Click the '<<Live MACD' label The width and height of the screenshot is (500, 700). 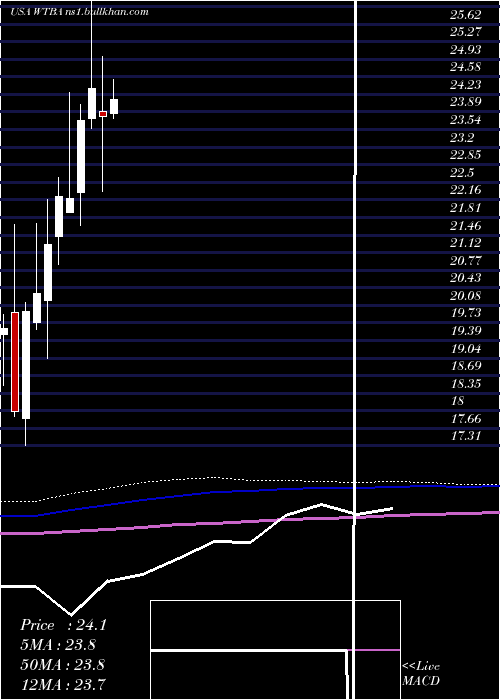(421, 674)
